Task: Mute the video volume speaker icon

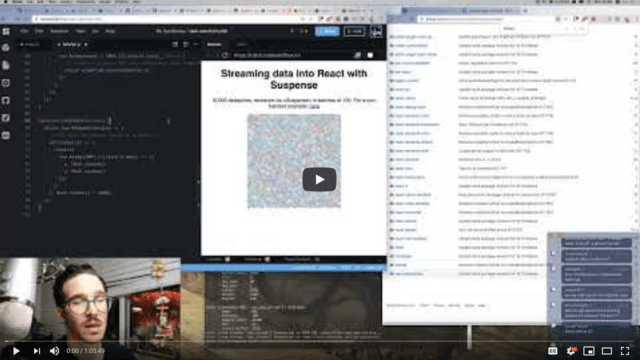Action: (x=54, y=351)
